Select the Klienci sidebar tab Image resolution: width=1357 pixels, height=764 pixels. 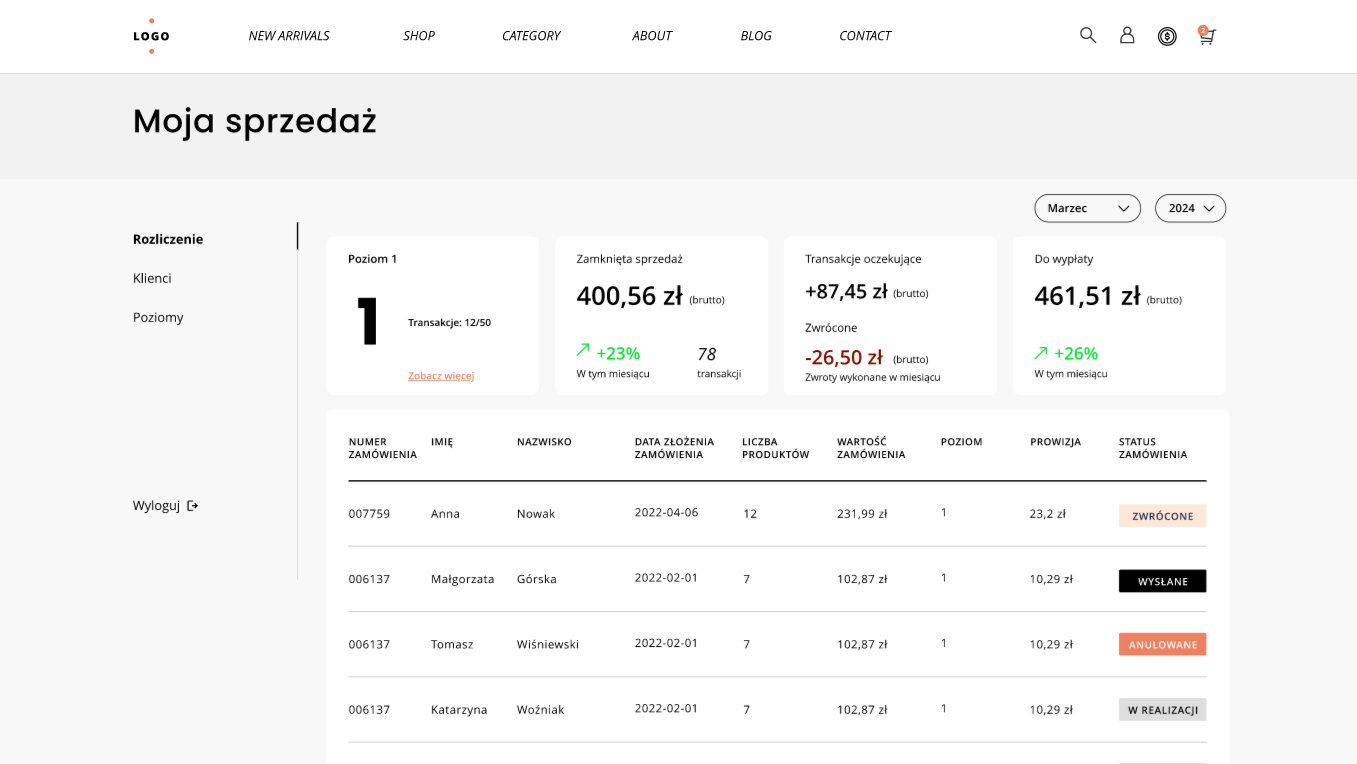[x=152, y=278]
